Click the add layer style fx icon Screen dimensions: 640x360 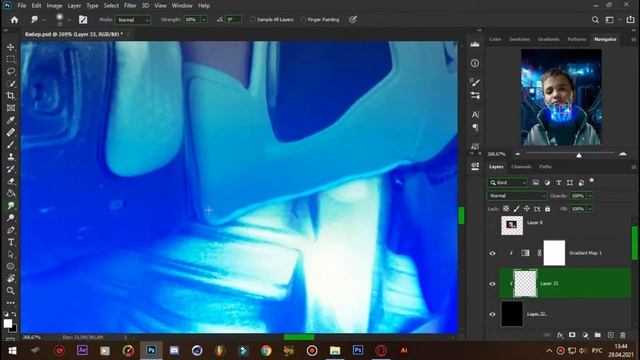point(560,335)
